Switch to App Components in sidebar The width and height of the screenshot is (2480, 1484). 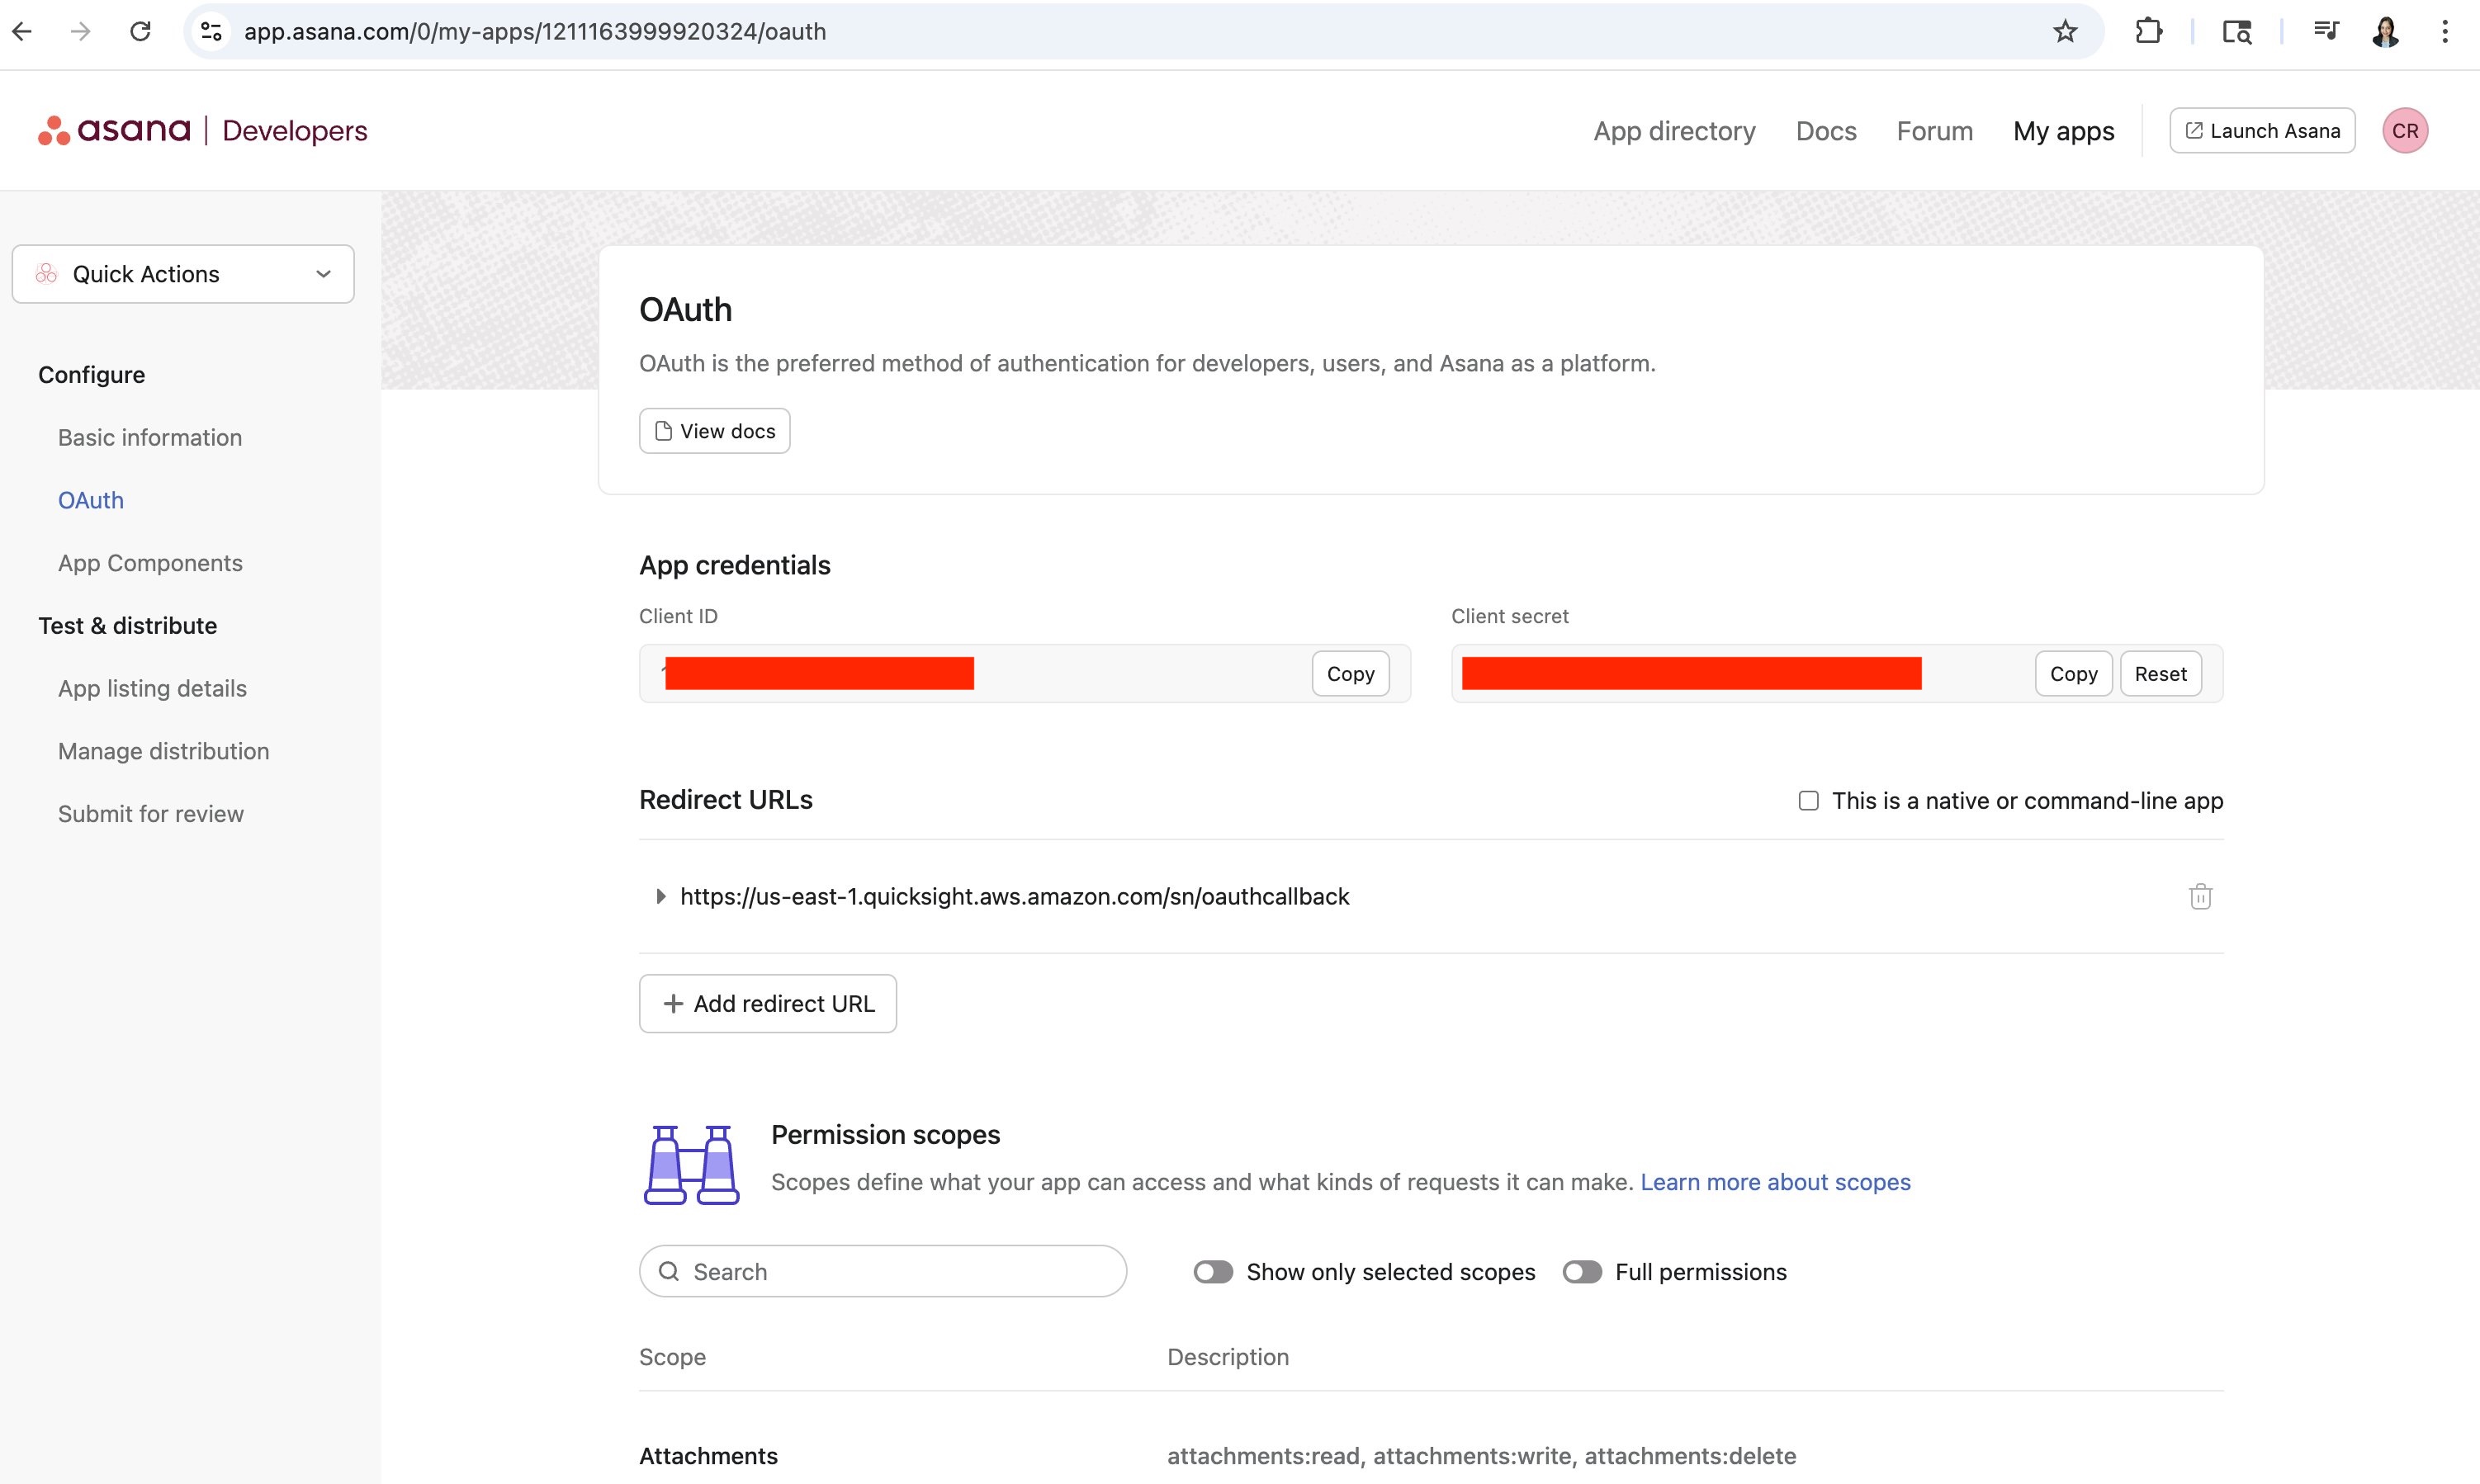point(150,562)
